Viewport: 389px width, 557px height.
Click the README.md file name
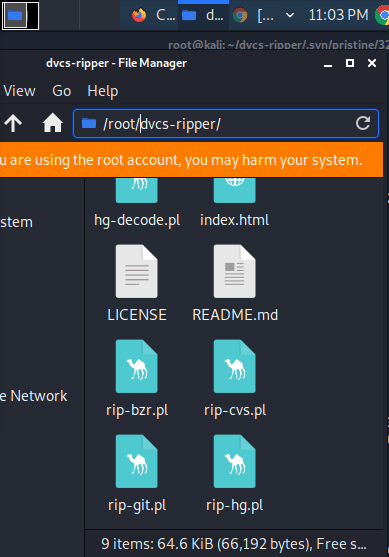[x=235, y=315]
